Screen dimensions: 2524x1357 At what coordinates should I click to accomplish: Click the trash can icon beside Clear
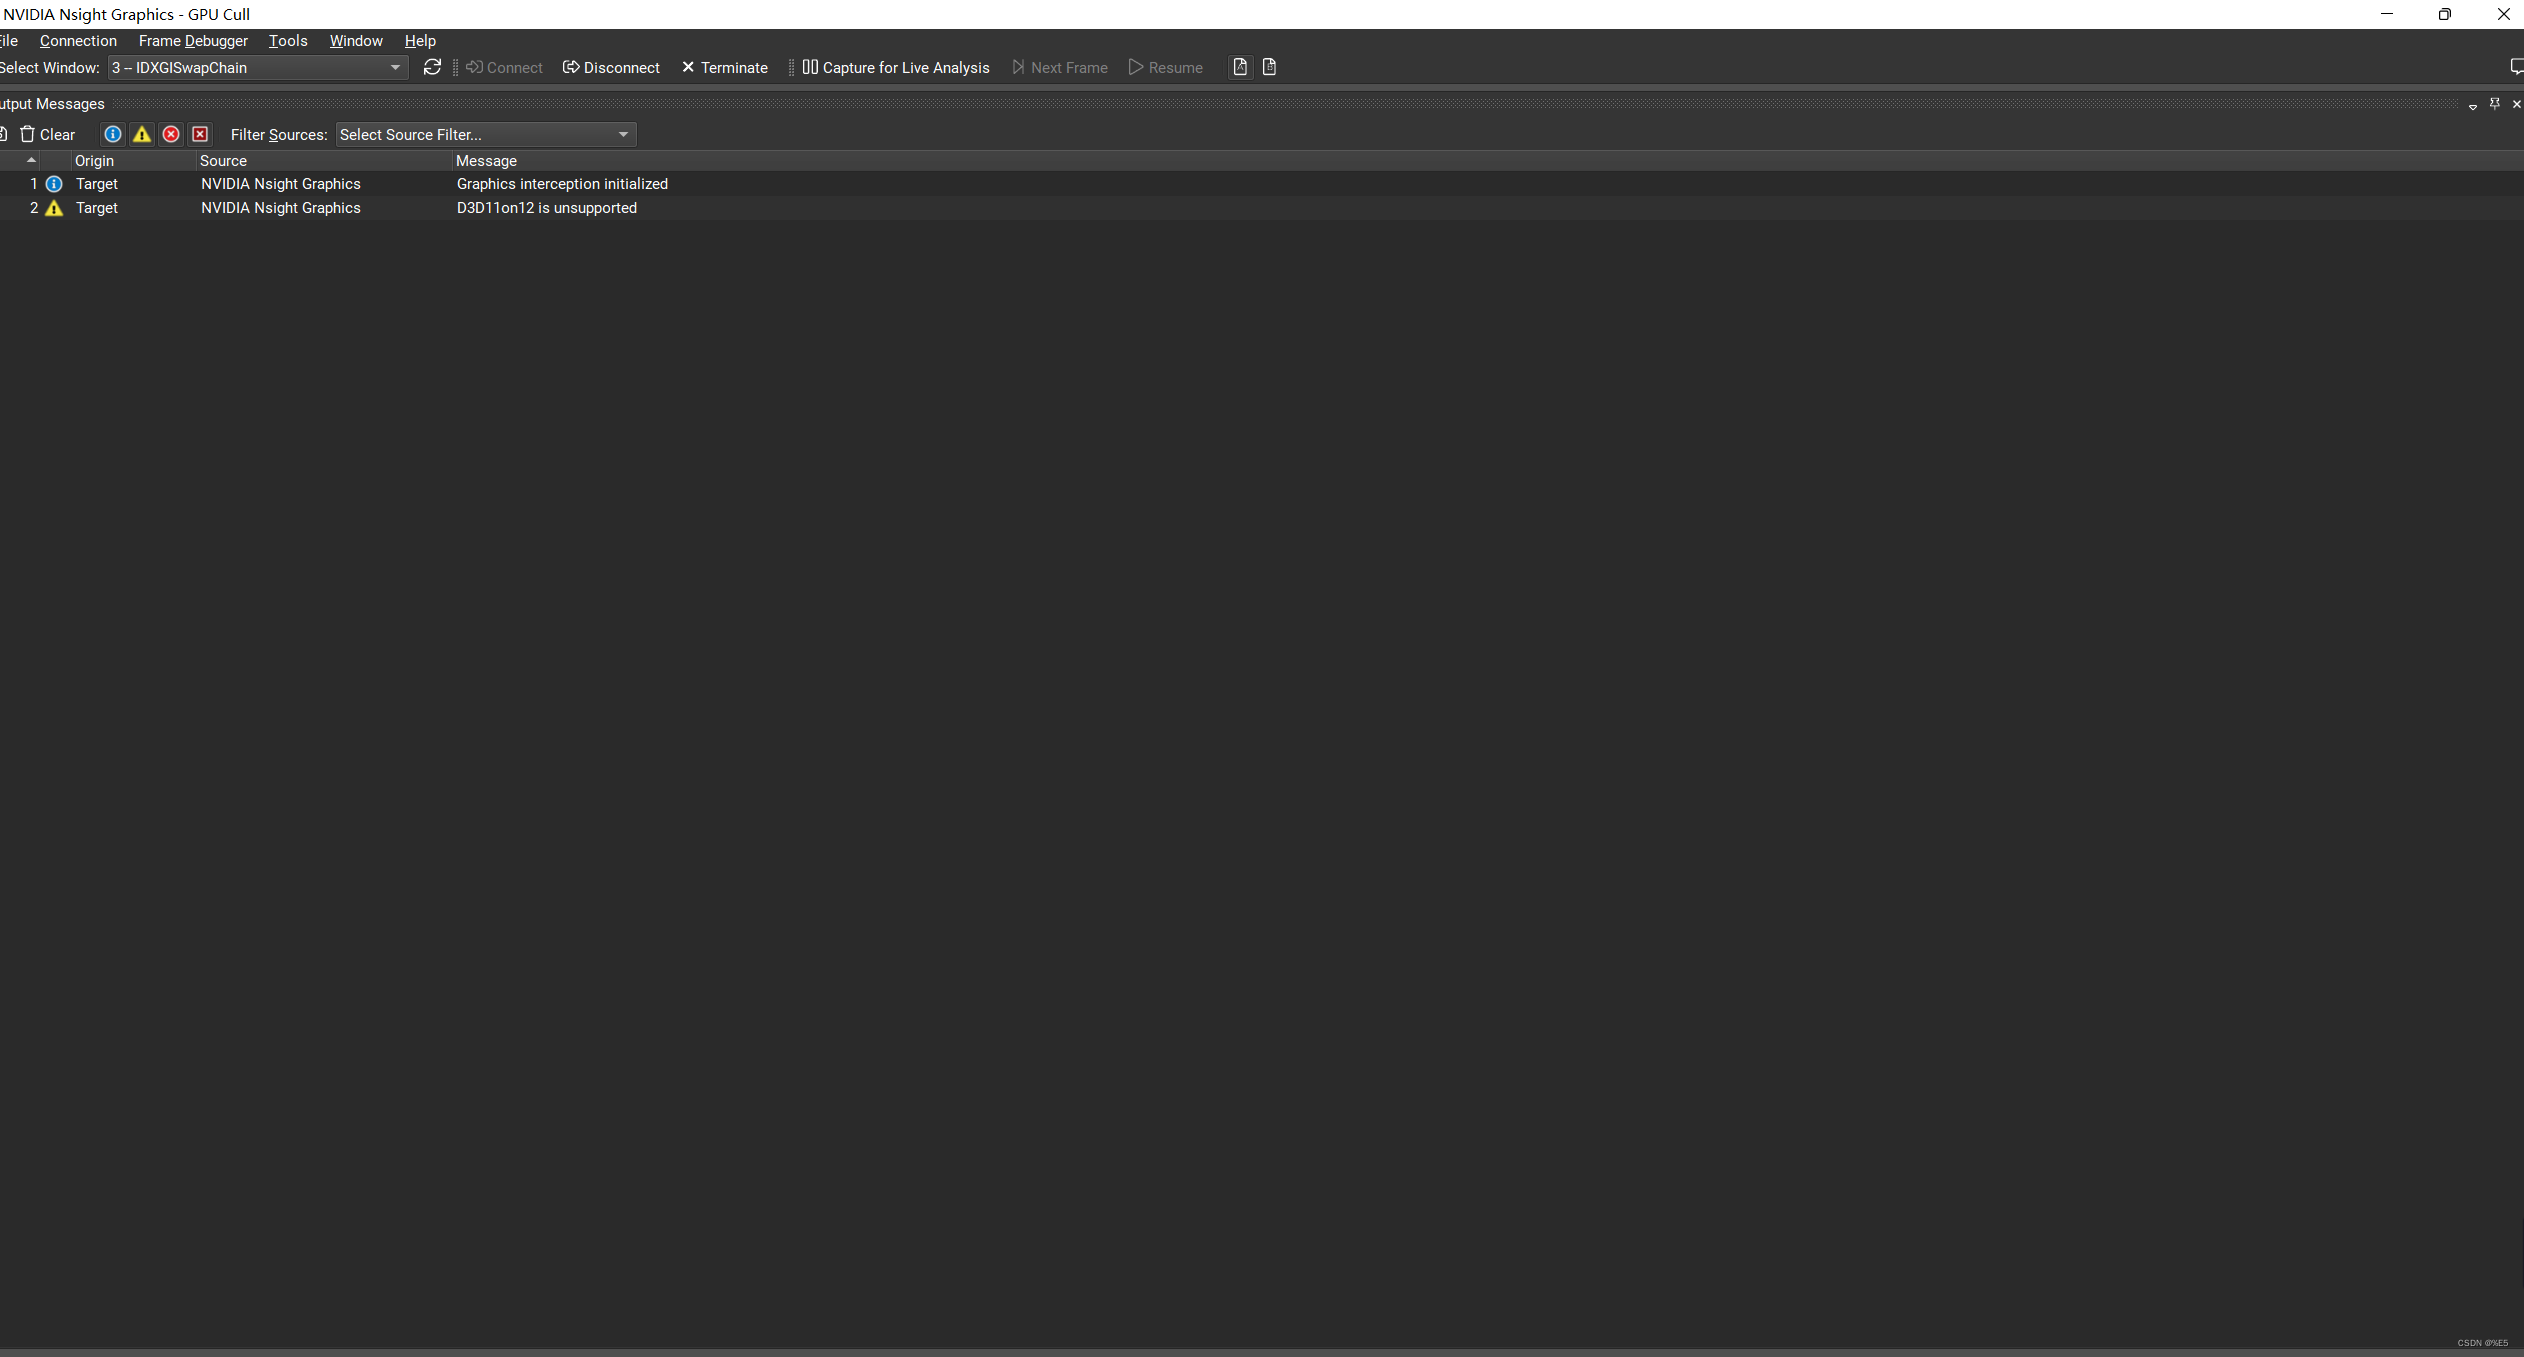coord(27,134)
